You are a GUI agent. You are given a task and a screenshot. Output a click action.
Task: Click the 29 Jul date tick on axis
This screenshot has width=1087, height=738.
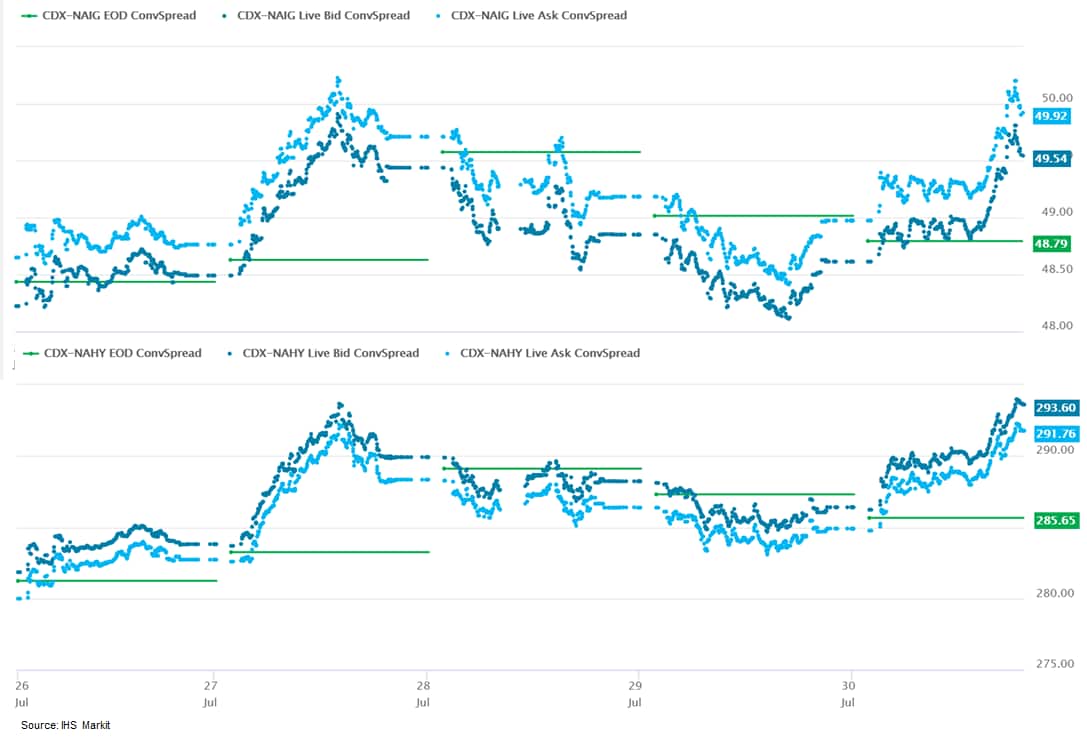(x=636, y=693)
